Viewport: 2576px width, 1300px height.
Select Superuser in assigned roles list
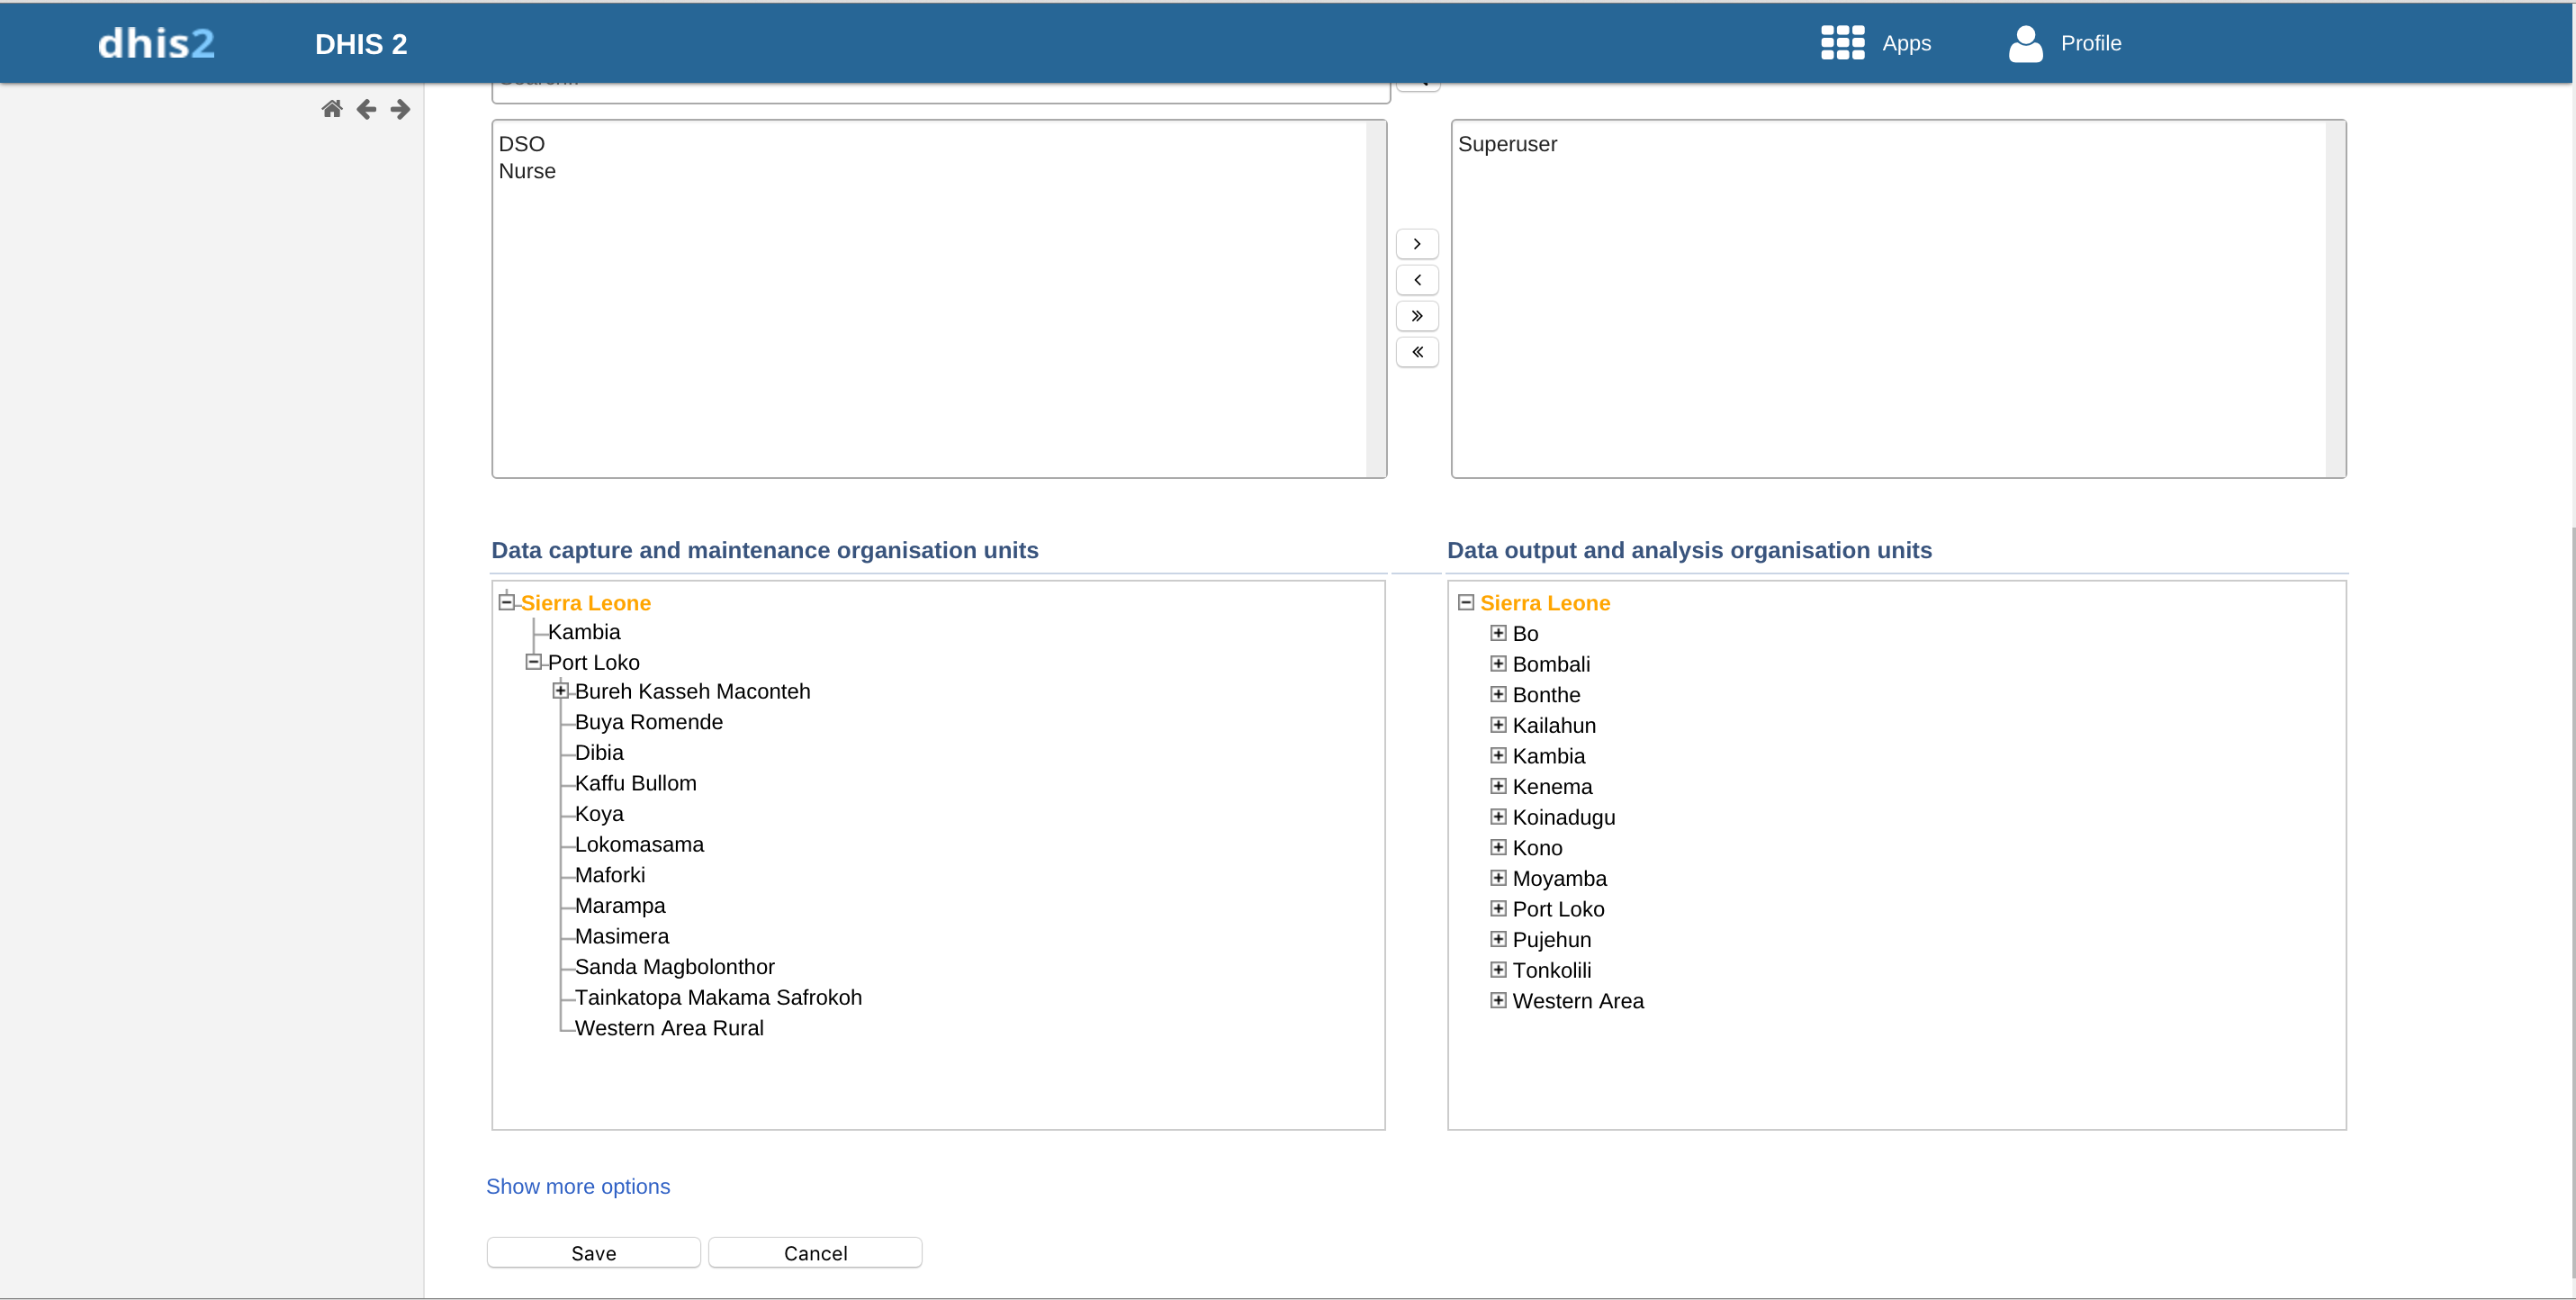click(1506, 144)
